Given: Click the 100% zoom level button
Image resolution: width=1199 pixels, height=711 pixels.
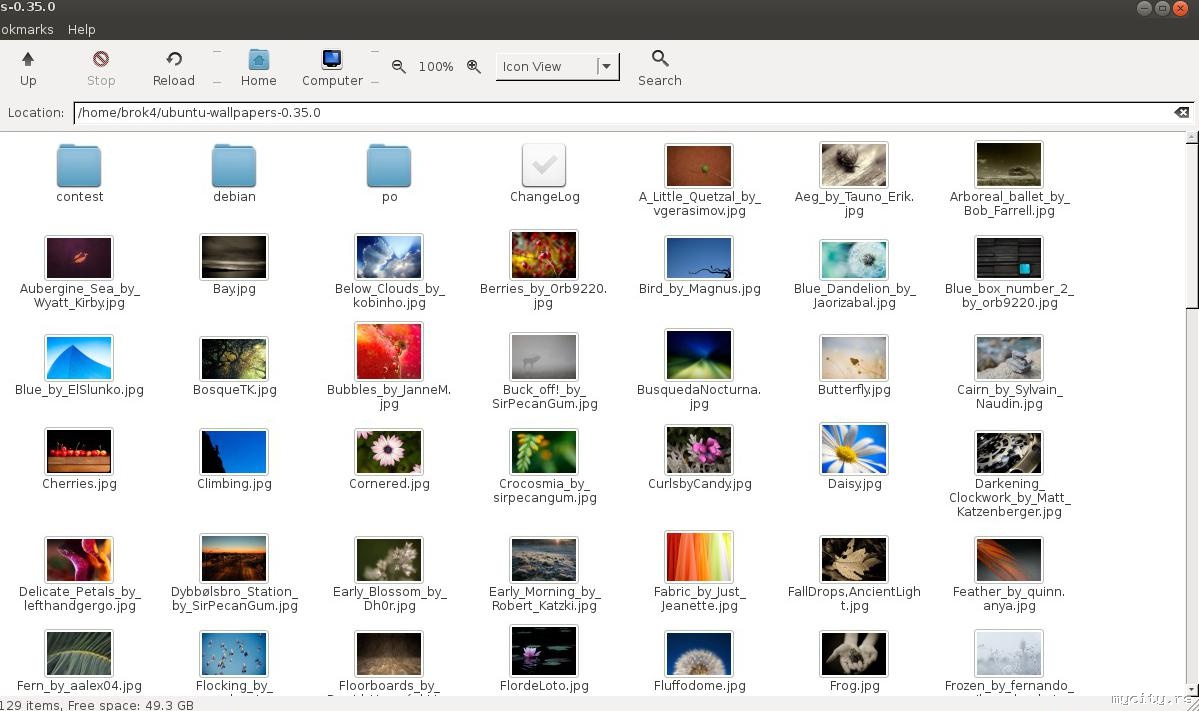Looking at the screenshot, I should [x=436, y=67].
